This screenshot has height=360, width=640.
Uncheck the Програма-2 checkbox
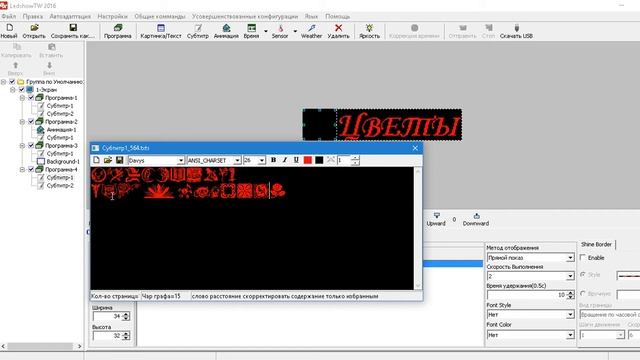(31, 122)
